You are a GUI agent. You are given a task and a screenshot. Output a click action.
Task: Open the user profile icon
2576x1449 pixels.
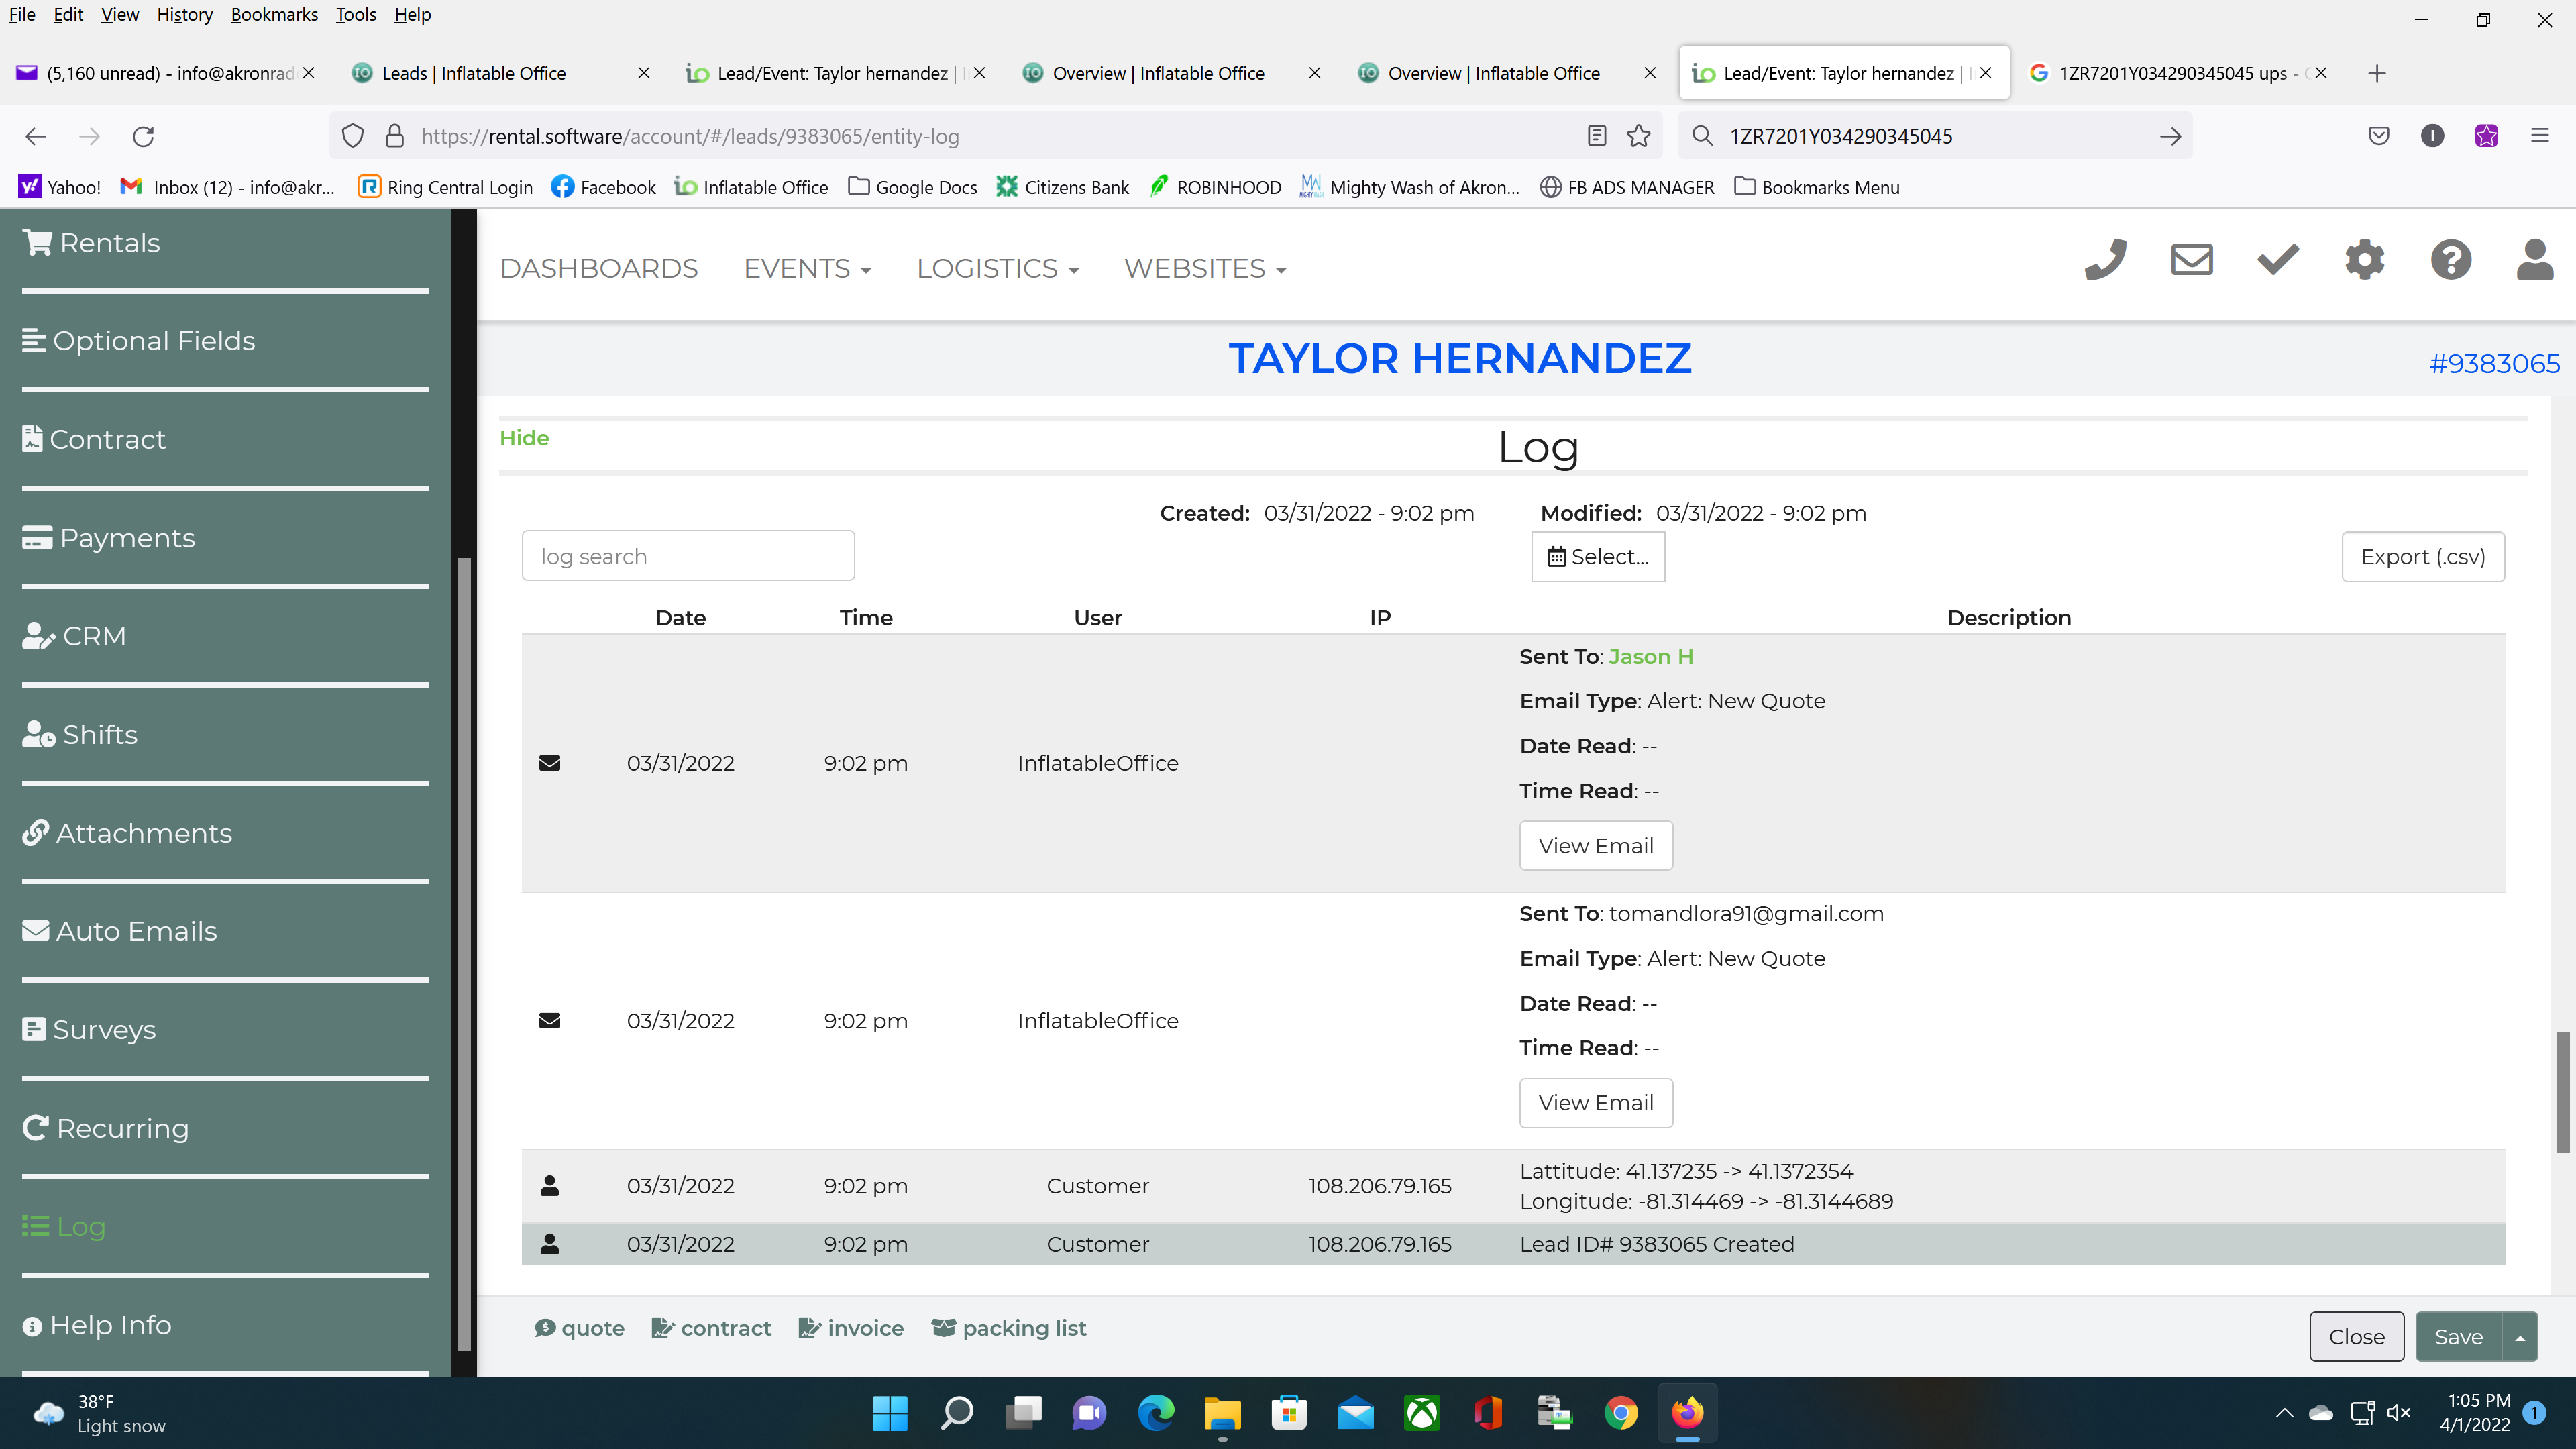click(2534, 260)
